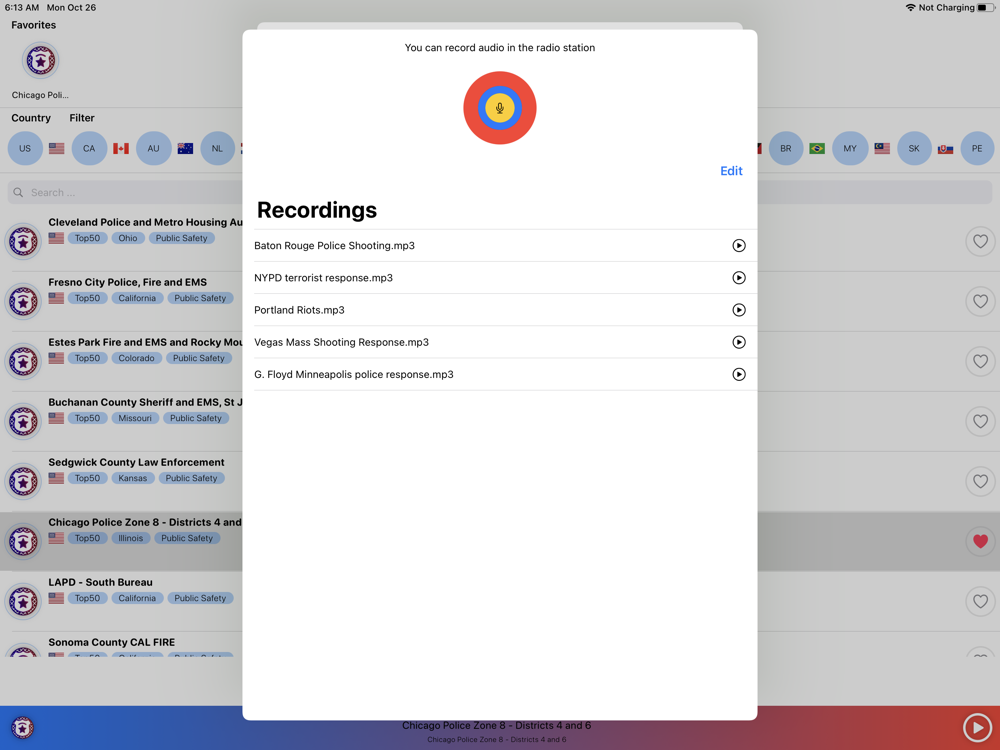The width and height of the screenshot is (1000, 750).
Task: Check the battery status icon
Action: (x=986, y=8)
